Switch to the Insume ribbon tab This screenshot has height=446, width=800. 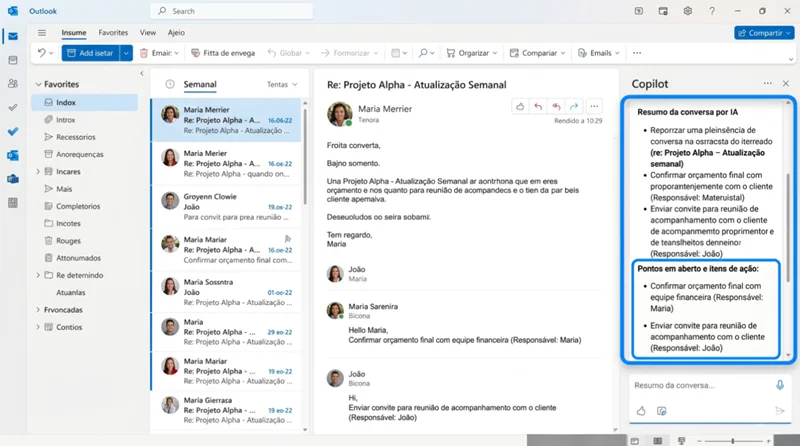[74, 33]
